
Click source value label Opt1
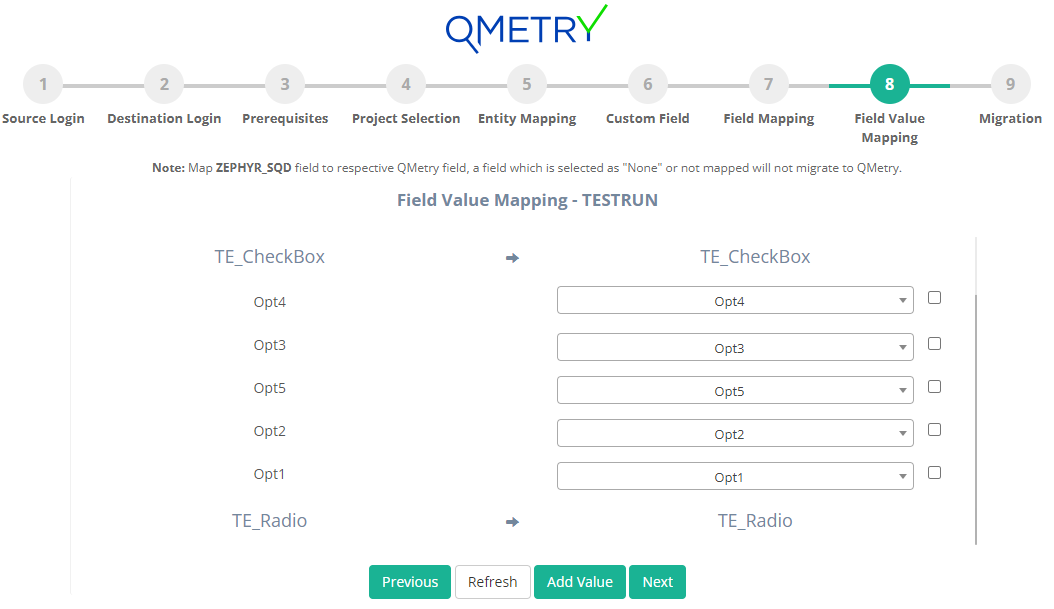270,475
